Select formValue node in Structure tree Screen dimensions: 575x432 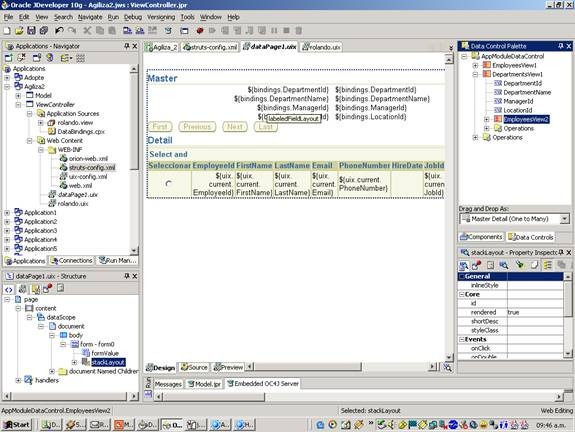105,353
